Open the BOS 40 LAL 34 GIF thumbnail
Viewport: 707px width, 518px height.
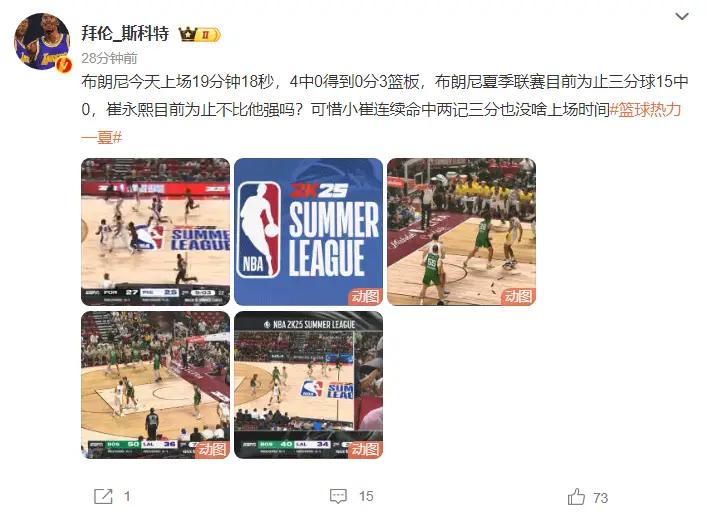coord(308,385)
